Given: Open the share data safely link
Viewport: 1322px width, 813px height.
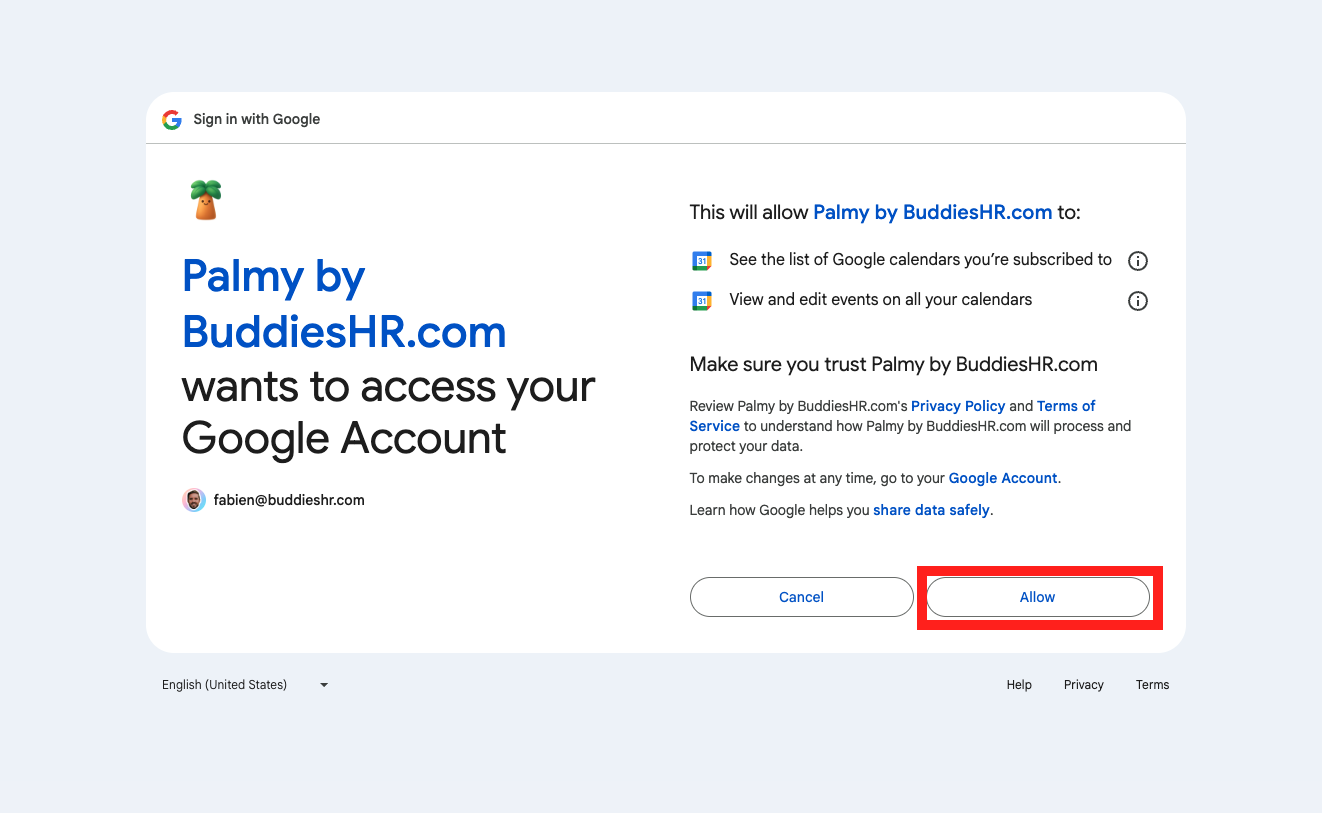Looking at the screenshot, I should tap(931, 510).
